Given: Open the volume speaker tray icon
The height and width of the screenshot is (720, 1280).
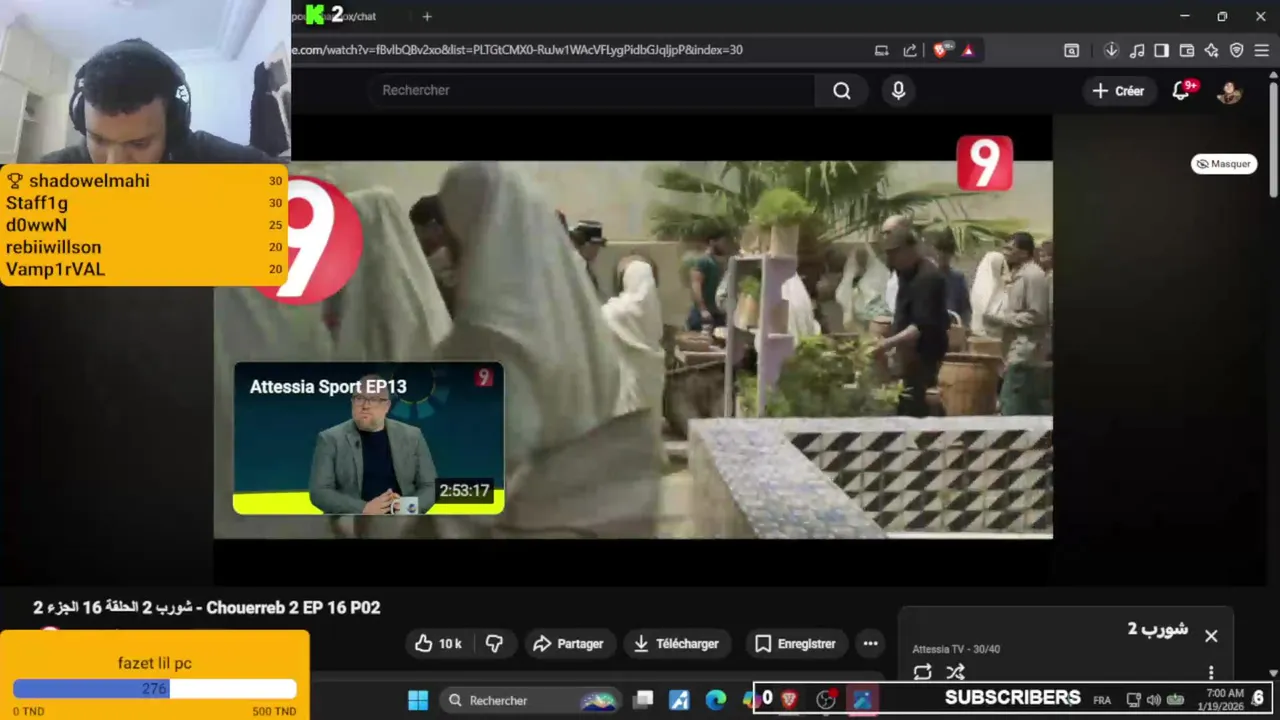Looking at the screenshot, I should tap(1154, 700).
